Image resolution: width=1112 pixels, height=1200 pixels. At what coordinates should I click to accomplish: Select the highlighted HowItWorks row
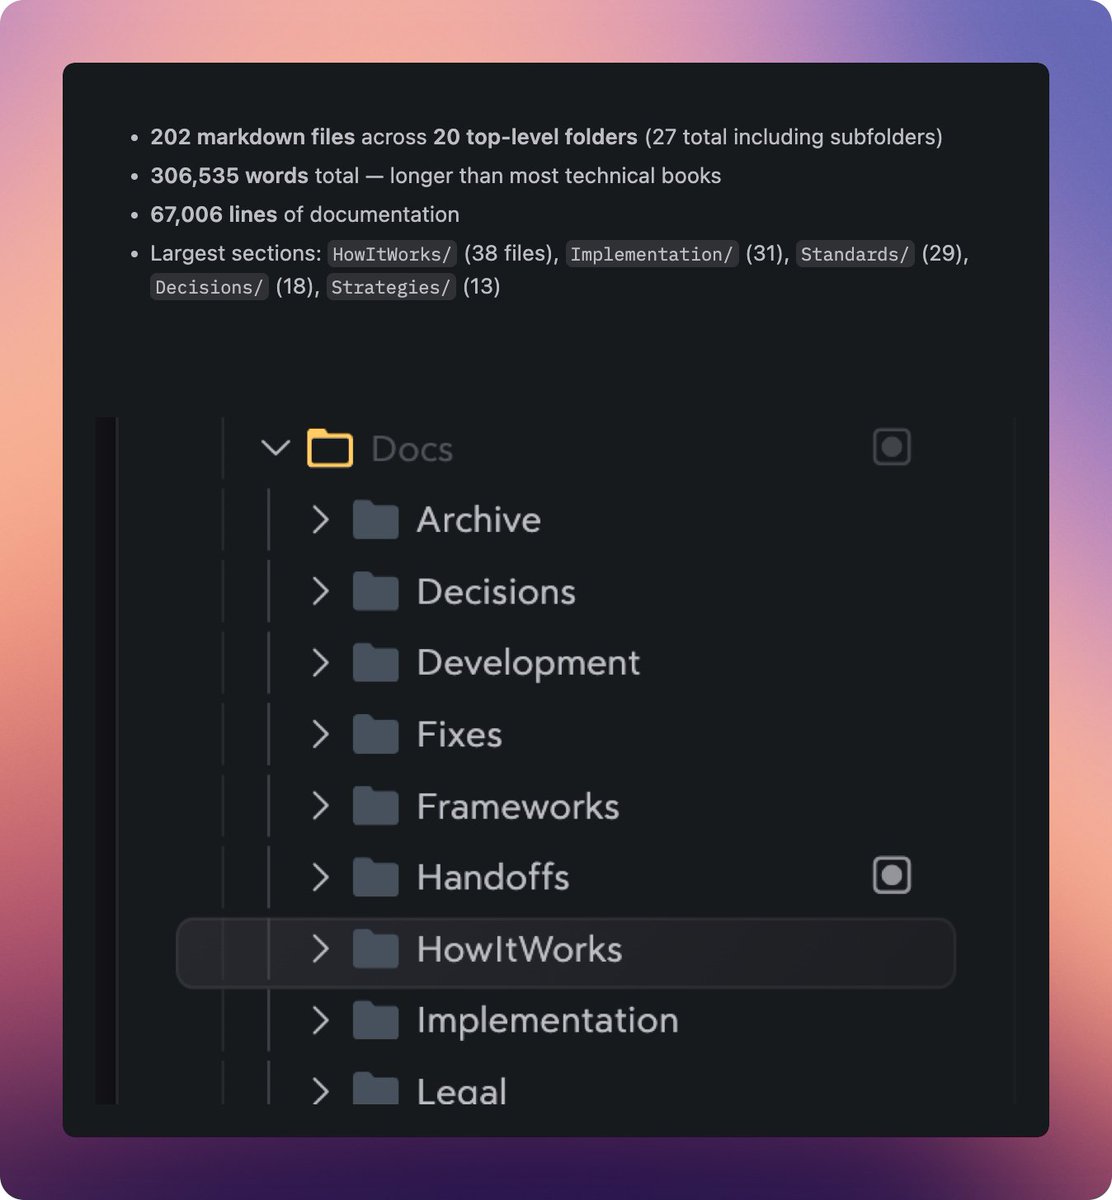point(565,950)
